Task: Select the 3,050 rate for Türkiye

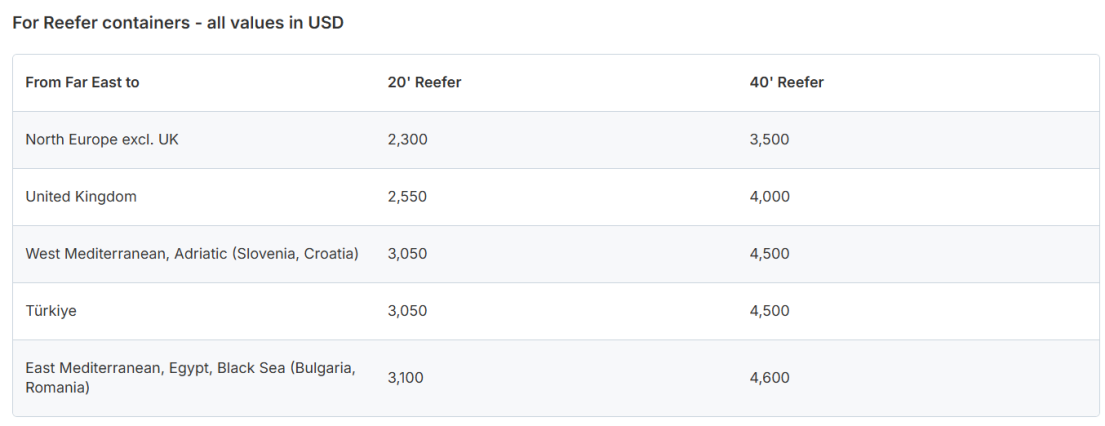Action: pos(407,311)
